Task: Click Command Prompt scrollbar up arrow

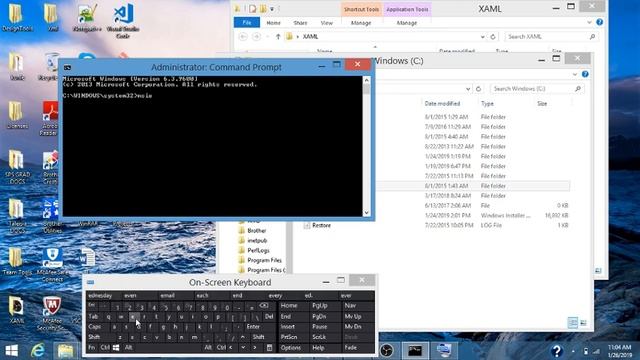Action: pyautogui.click(x=366, y=80)
